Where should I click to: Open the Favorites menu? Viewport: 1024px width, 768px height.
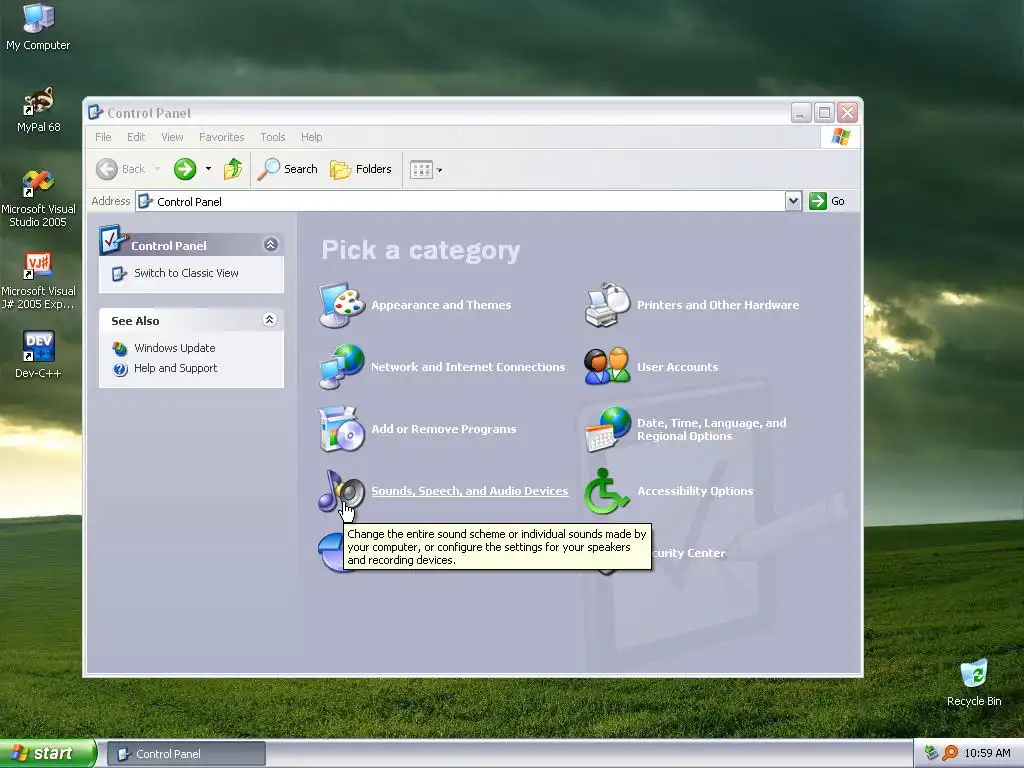pos(221,137)
